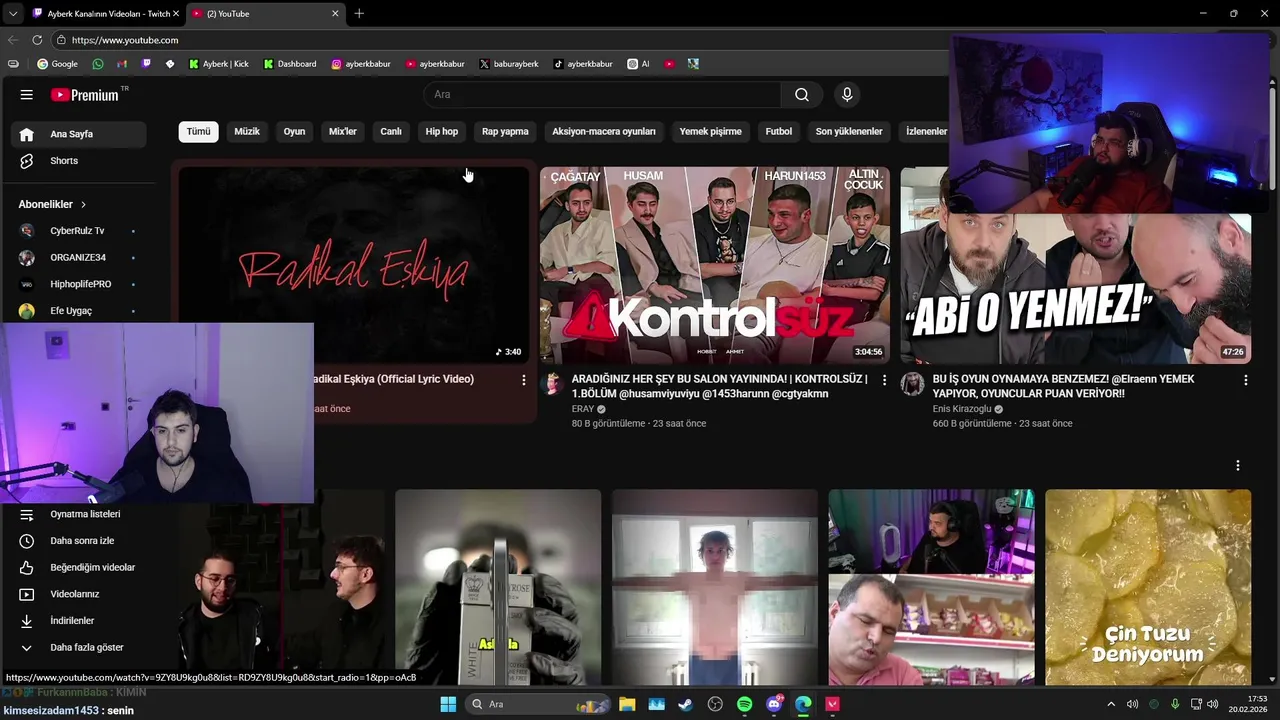The width and height of the screenshot is (1280, 720).
Task: Open the Radikal Eşkiya video thumbnail
Action: click(354, 265)
